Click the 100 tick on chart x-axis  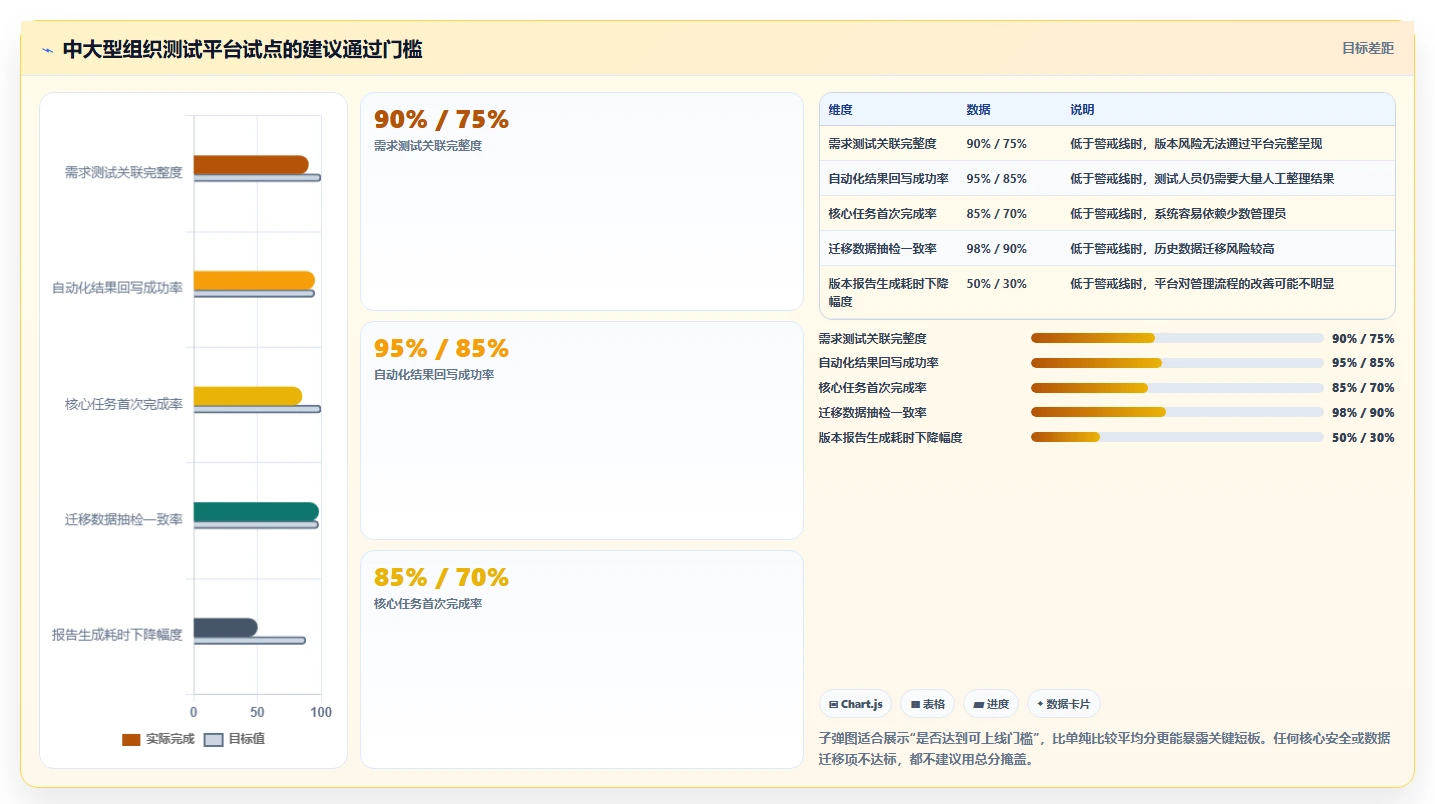point(321,712)
